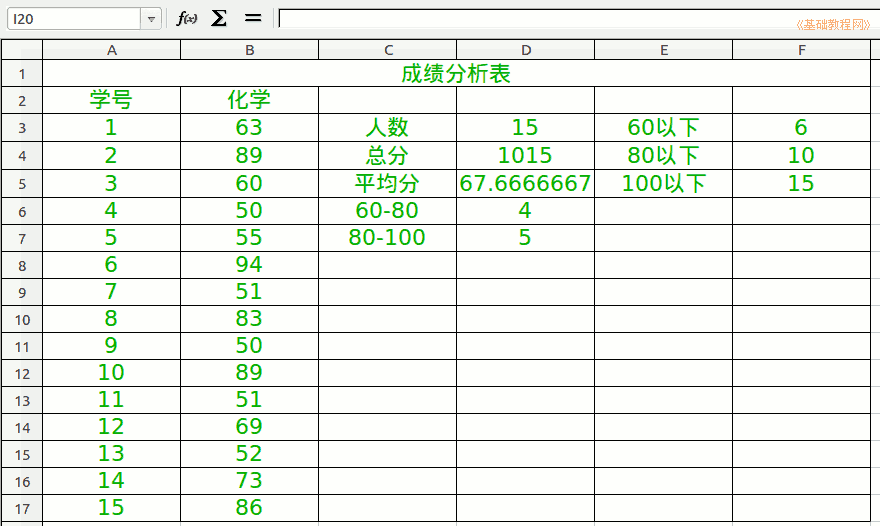The image size is (880, 526).
Task: Click into the formula input line
Action: click(578, 19)
